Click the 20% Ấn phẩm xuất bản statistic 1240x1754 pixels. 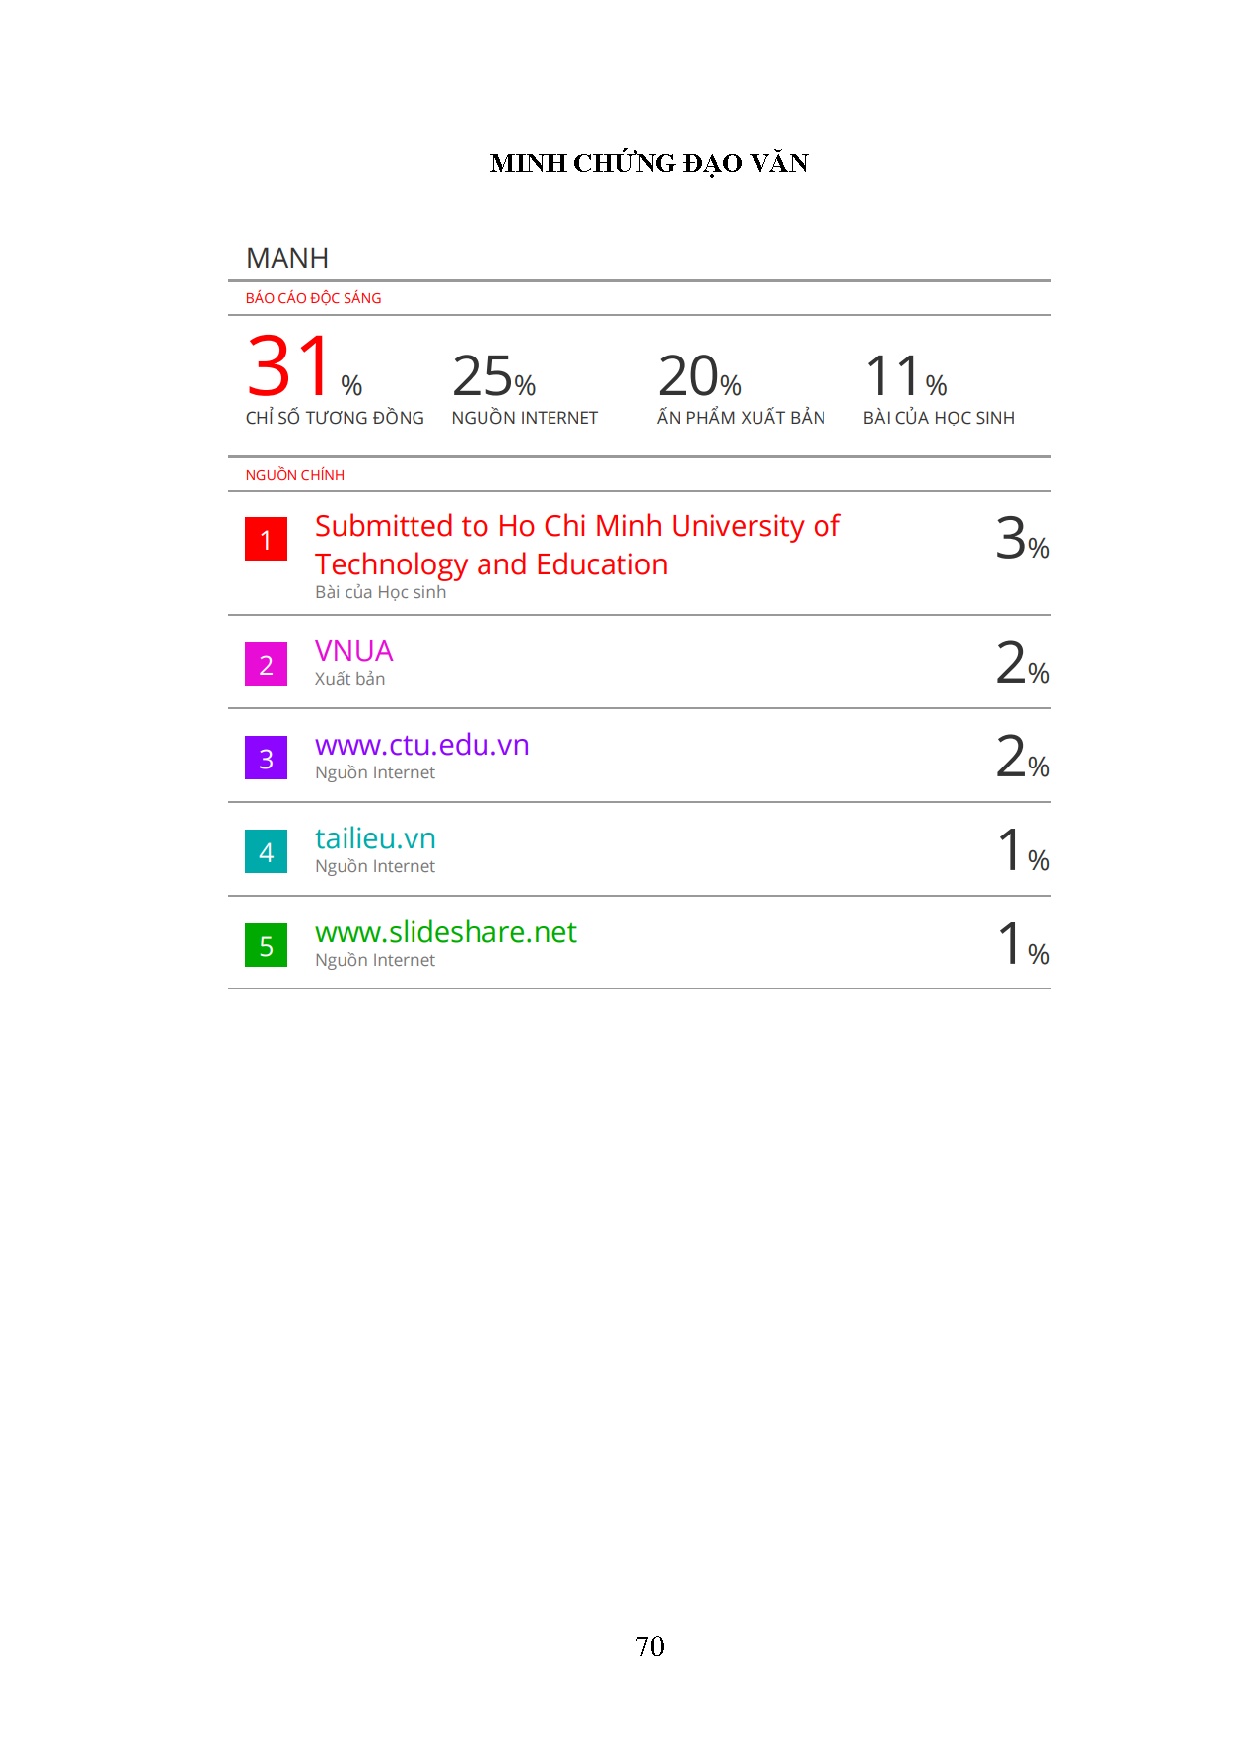pyautogui.click(x=699, y=377)
